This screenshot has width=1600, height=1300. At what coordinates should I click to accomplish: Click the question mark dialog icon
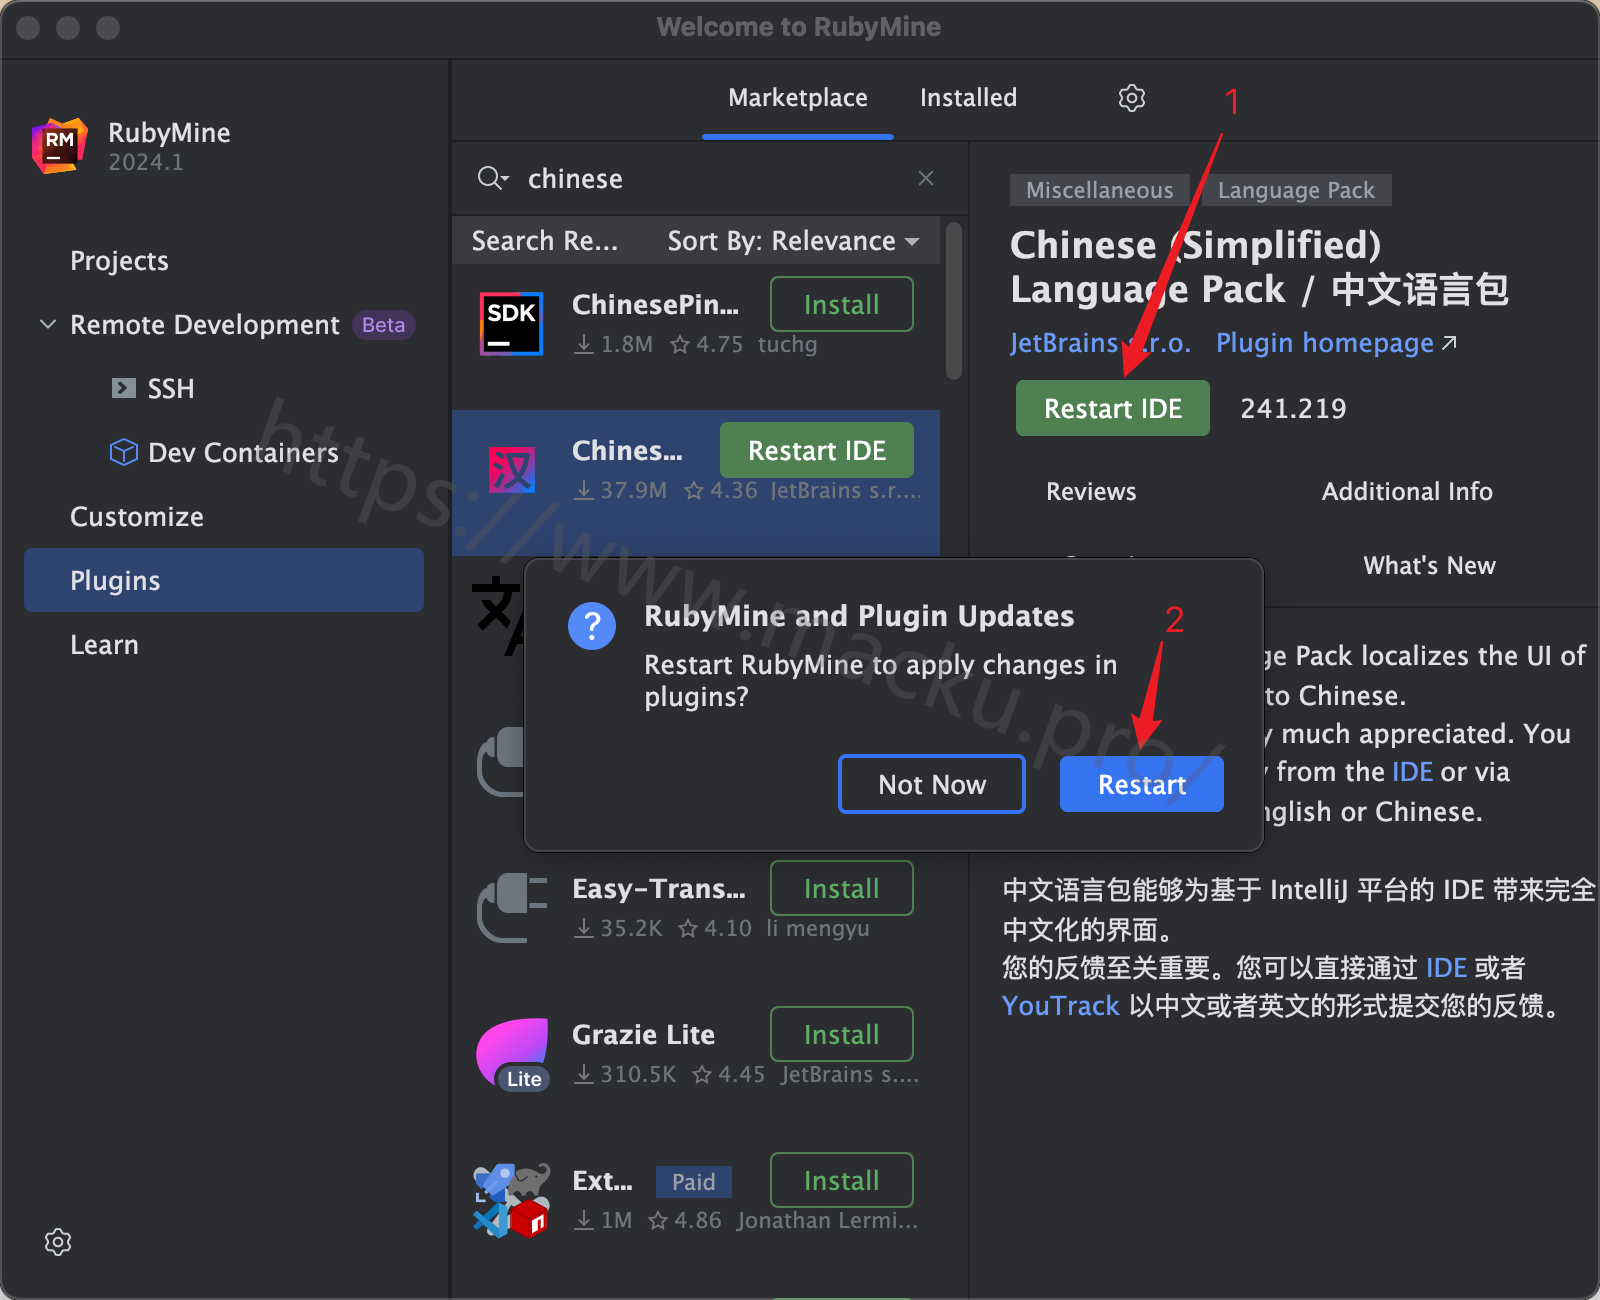coord(592,626)
